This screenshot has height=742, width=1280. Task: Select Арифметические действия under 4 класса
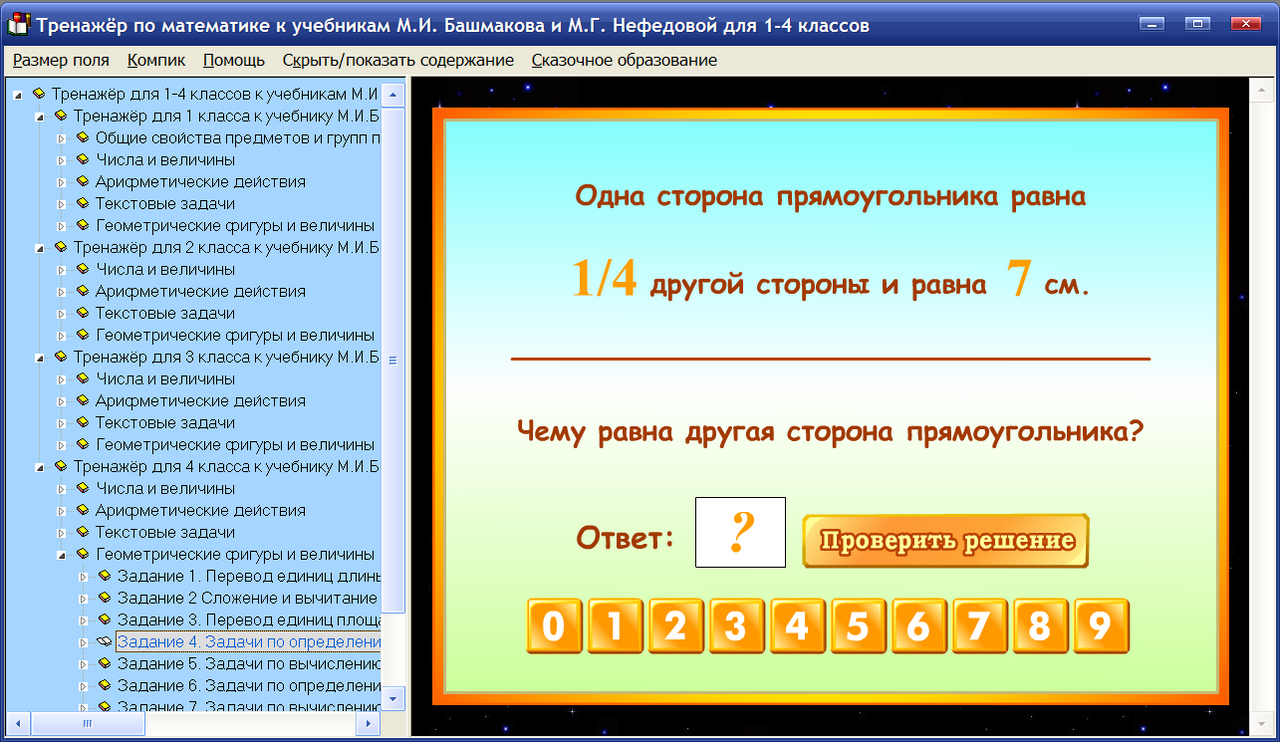pos(200,510)
